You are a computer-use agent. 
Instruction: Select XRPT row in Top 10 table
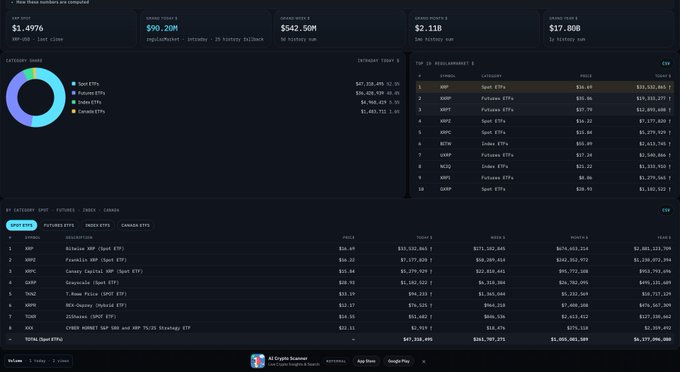(x=544, y=110)
